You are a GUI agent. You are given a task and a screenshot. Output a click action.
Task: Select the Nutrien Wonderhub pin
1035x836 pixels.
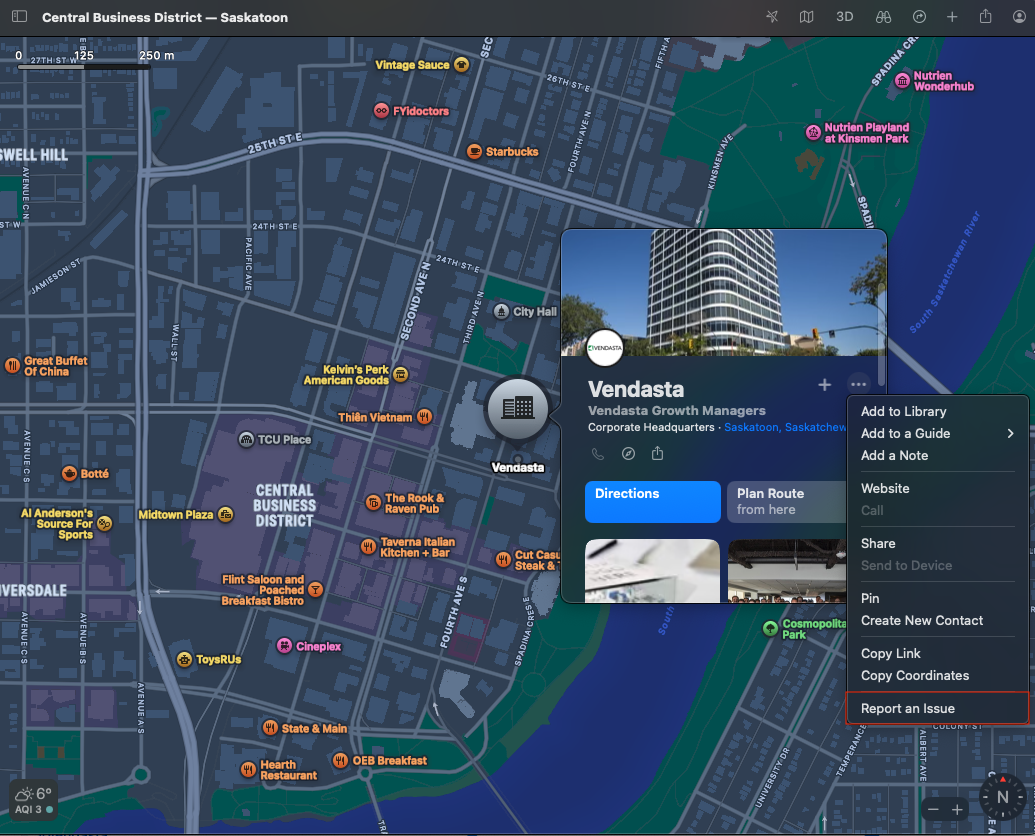point(902,81)
